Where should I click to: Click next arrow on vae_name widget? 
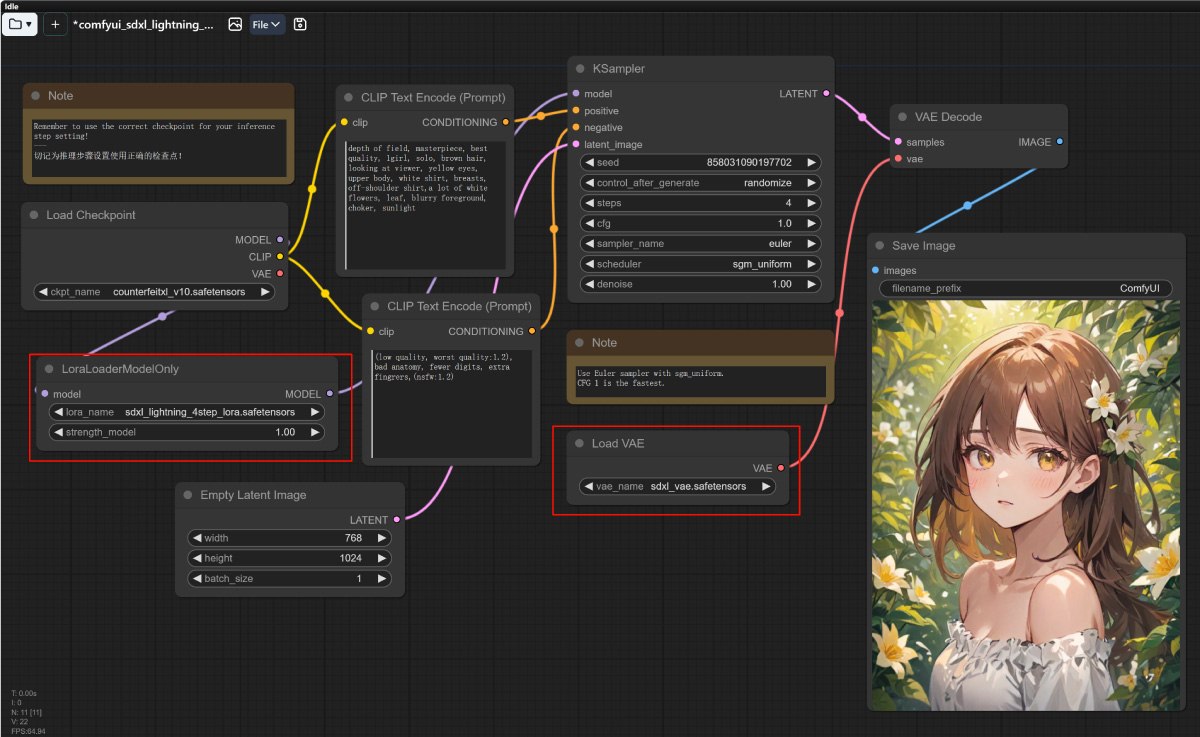tap(766, 487)
